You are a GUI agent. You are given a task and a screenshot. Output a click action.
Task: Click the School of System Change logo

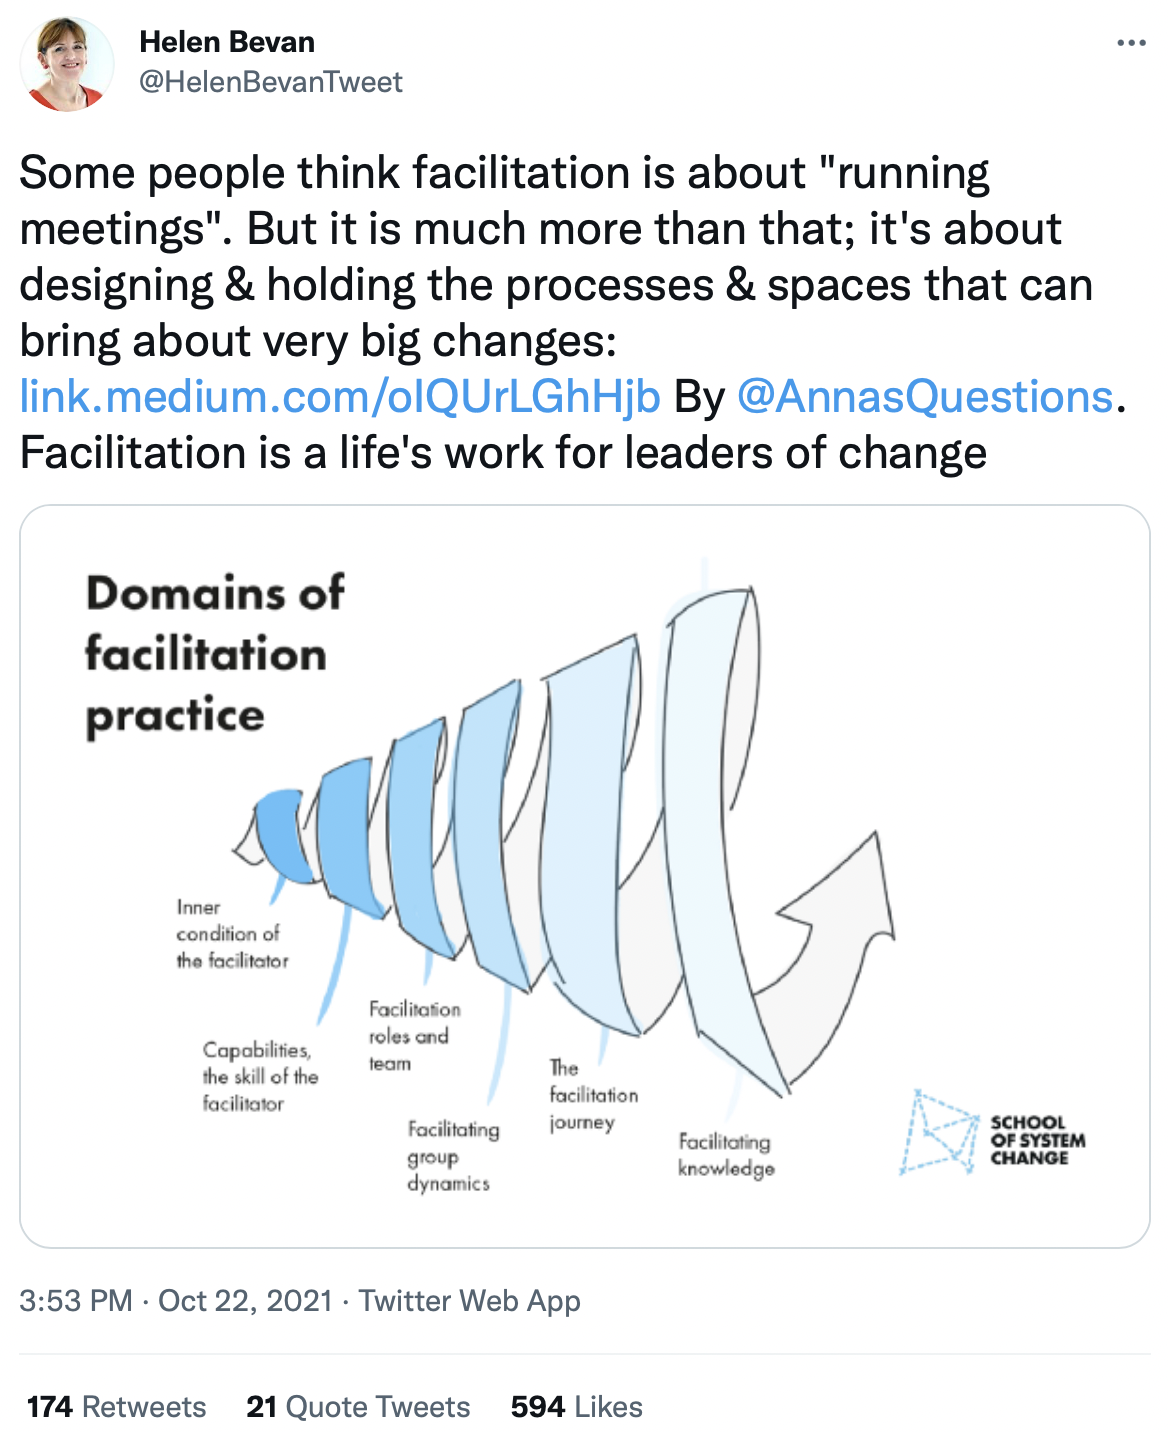(x=992, y=1133)
